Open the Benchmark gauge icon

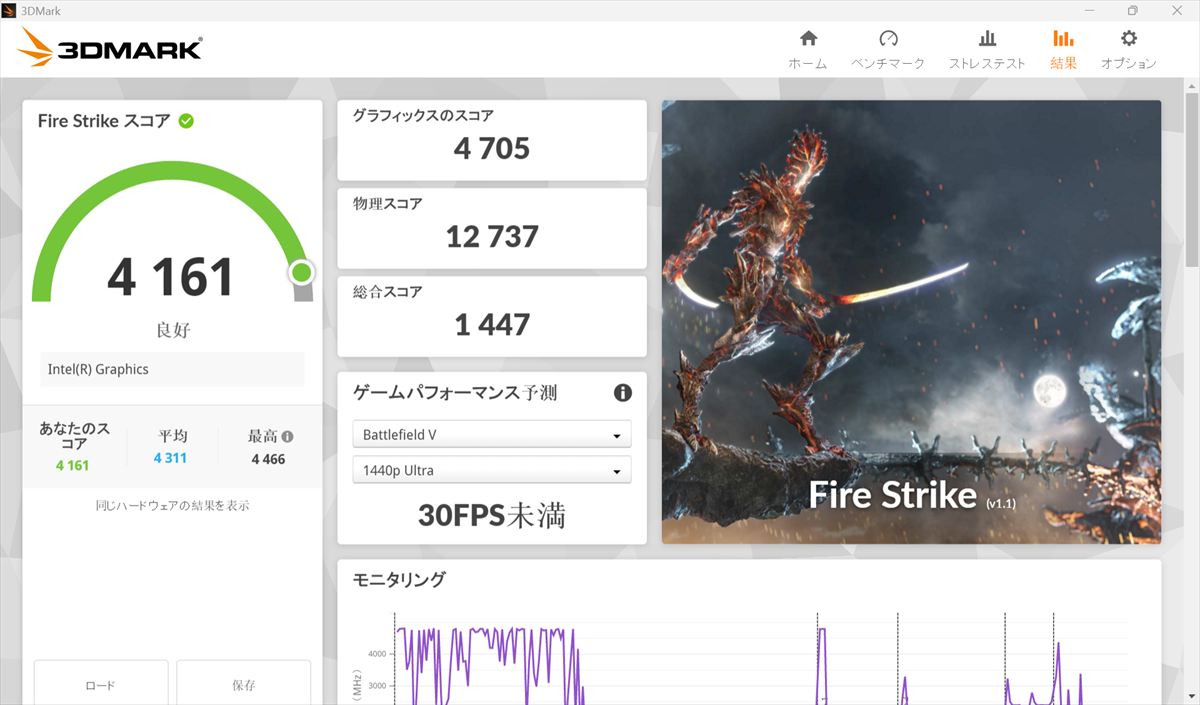(x=888, y=39)
